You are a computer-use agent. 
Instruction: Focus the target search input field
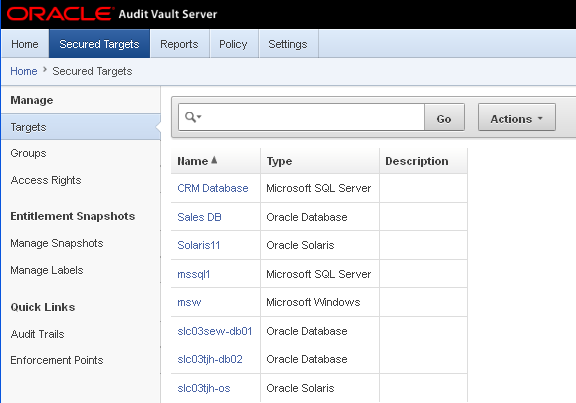pyautogui.click(x=301, y=117)
